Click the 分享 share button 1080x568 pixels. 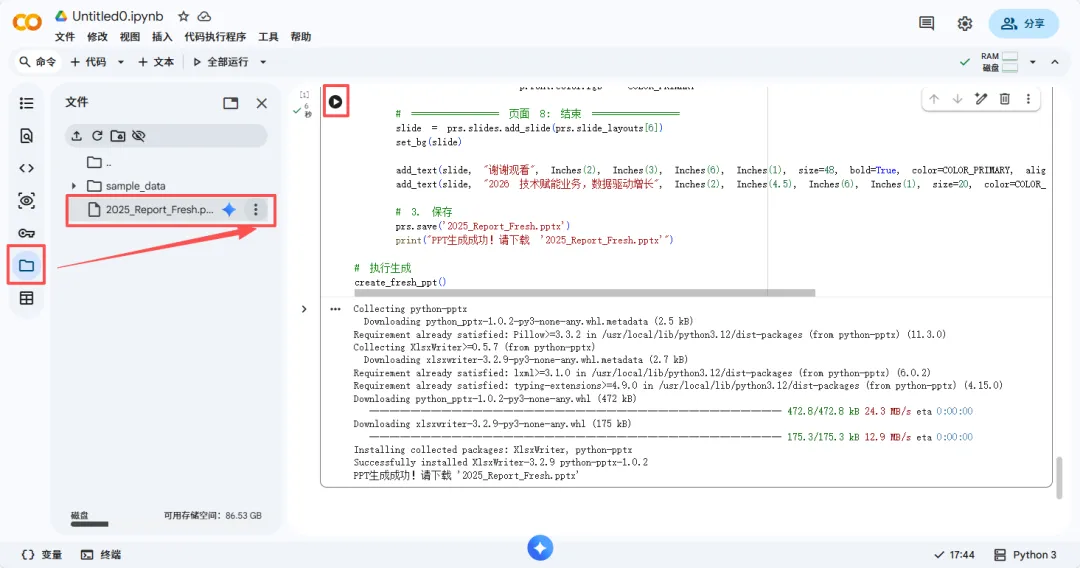(x=1024, y=23)
